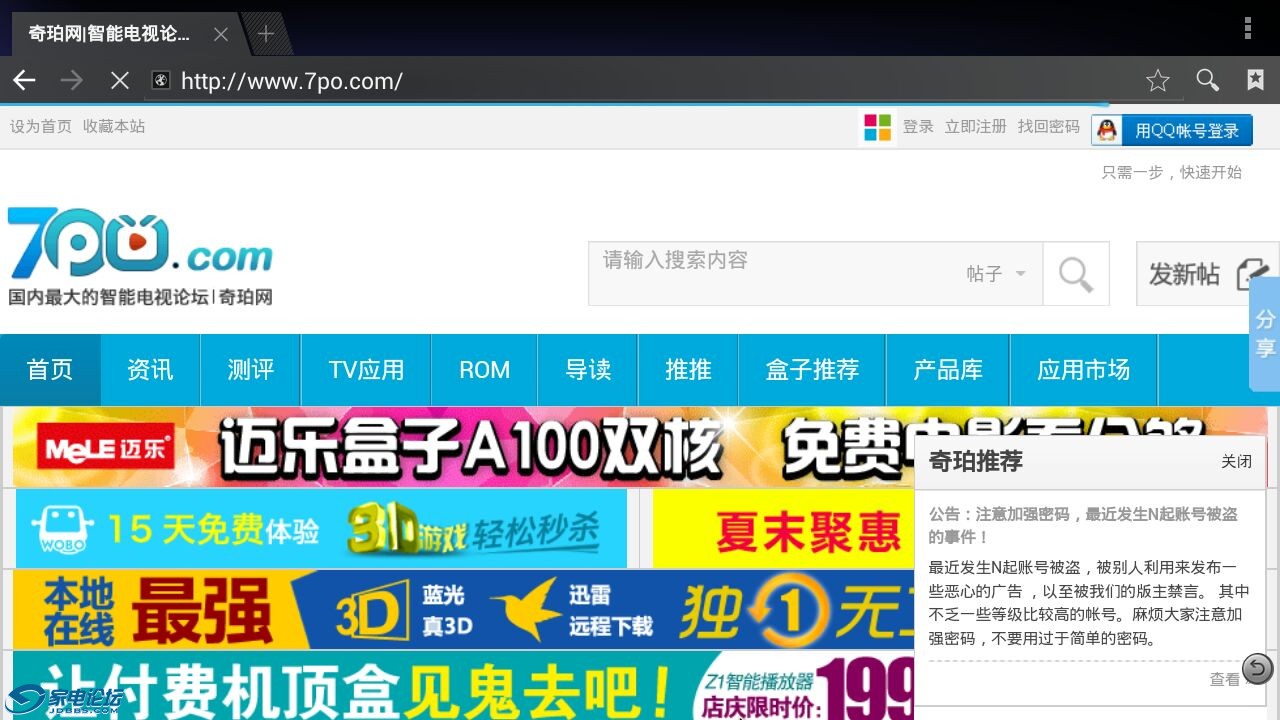Select 测评 in navigation bar

coord(250,370)
